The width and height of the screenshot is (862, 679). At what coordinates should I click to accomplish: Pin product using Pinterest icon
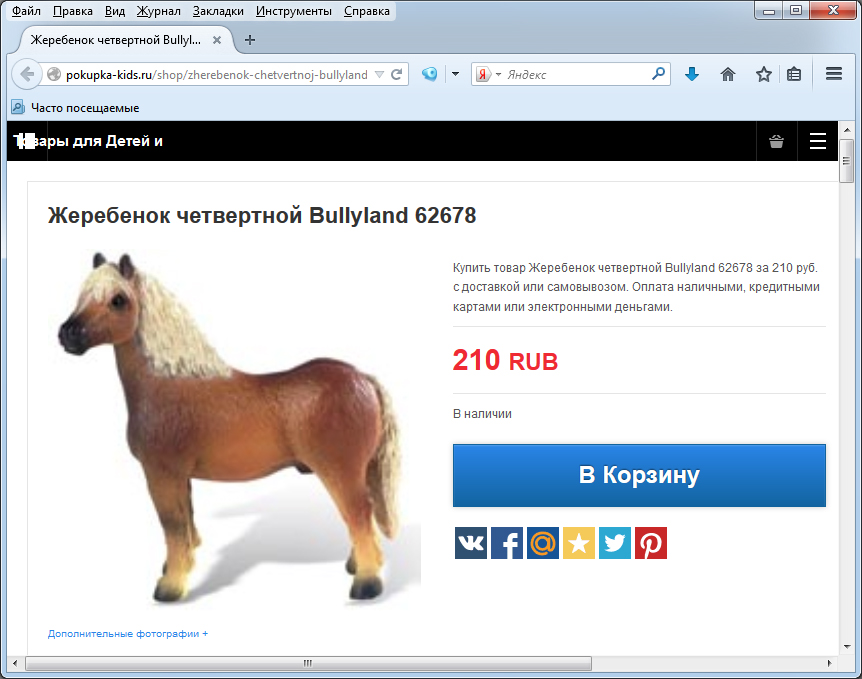pyautogui.click(x=651, y=543)
